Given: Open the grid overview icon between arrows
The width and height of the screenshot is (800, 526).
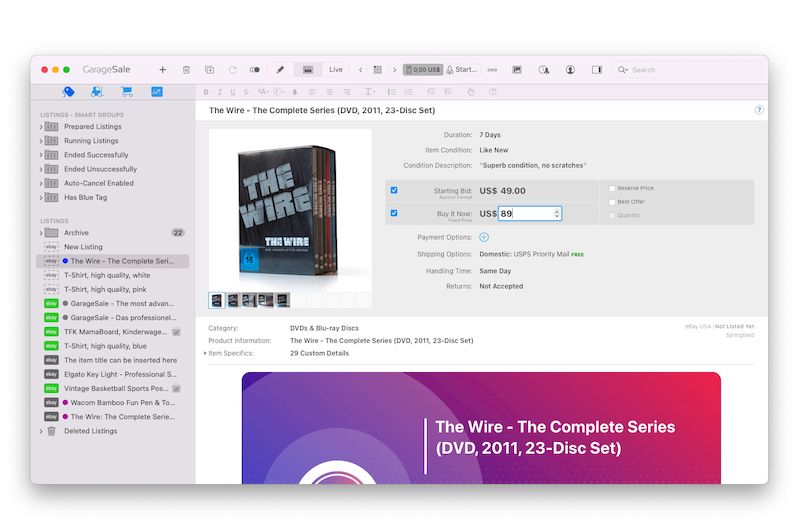Looking at the screenshot, I should click(x=378, y=69).
